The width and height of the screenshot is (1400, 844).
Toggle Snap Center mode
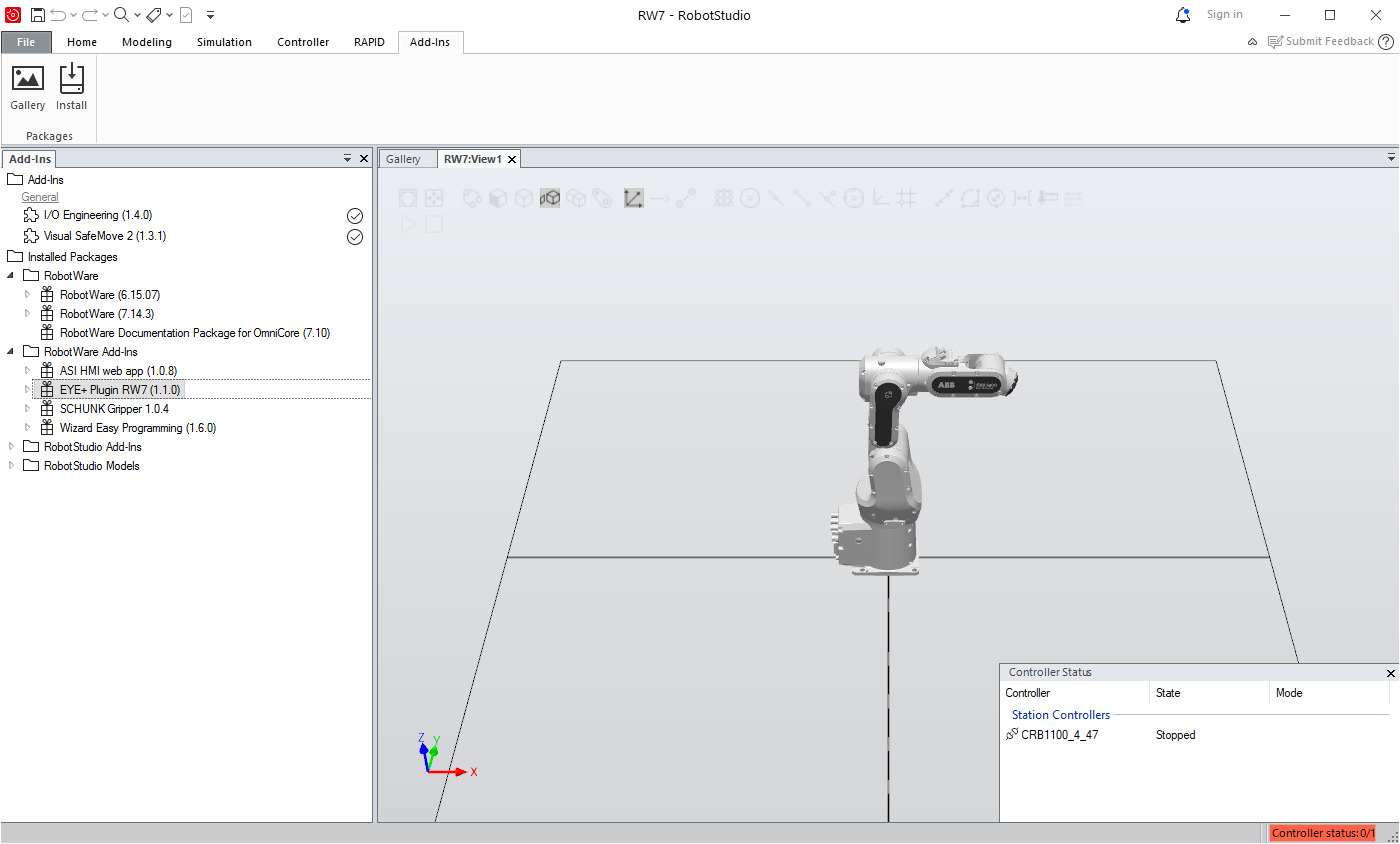pos(750,198)
